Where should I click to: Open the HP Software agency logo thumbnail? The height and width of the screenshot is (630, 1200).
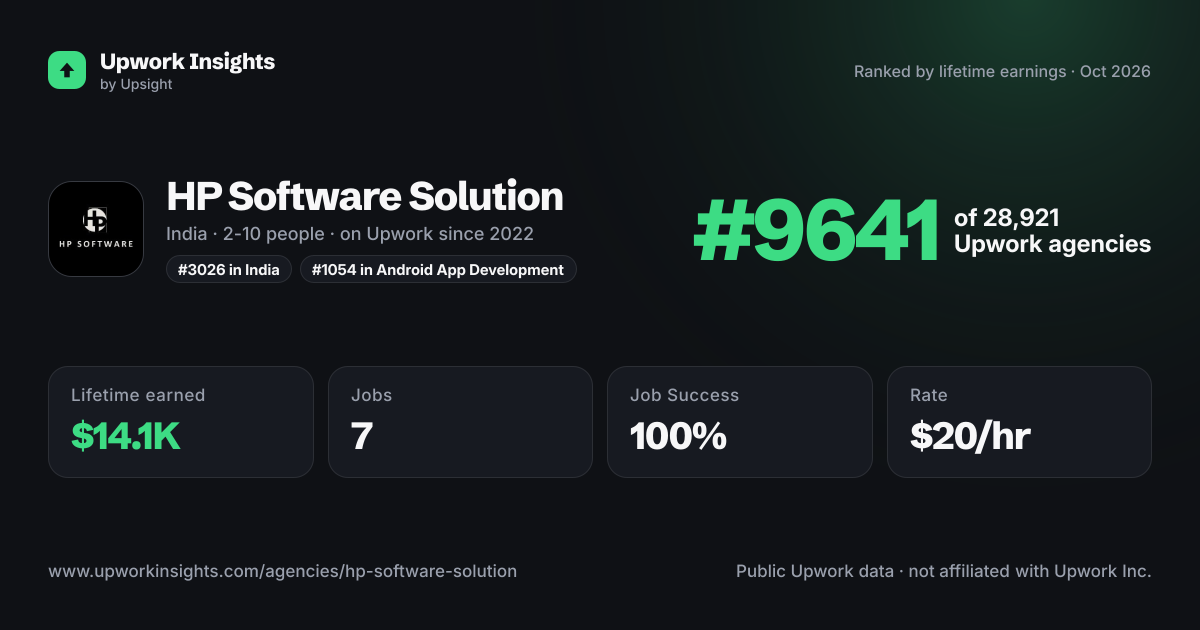[x=96, y=229]
